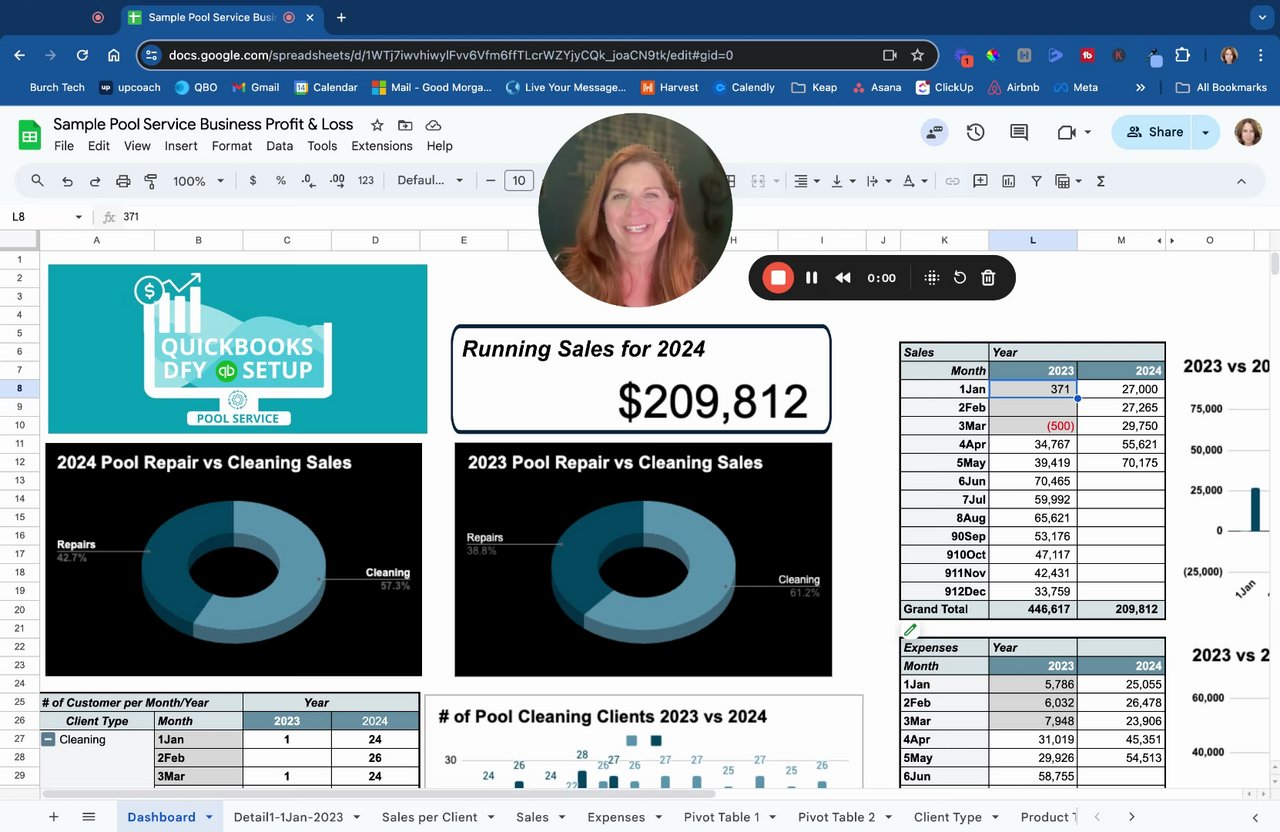The height and width of the screenshot is (832, 1280).
Task: Open the Extensions menu
Action: (382, 146)
